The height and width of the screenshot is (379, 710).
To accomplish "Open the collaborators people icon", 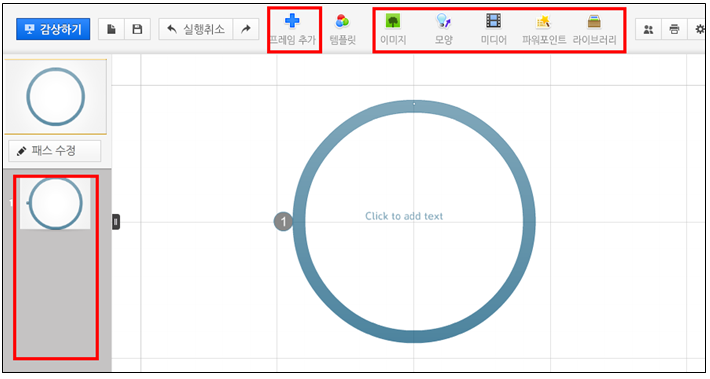I will (648, 29).
